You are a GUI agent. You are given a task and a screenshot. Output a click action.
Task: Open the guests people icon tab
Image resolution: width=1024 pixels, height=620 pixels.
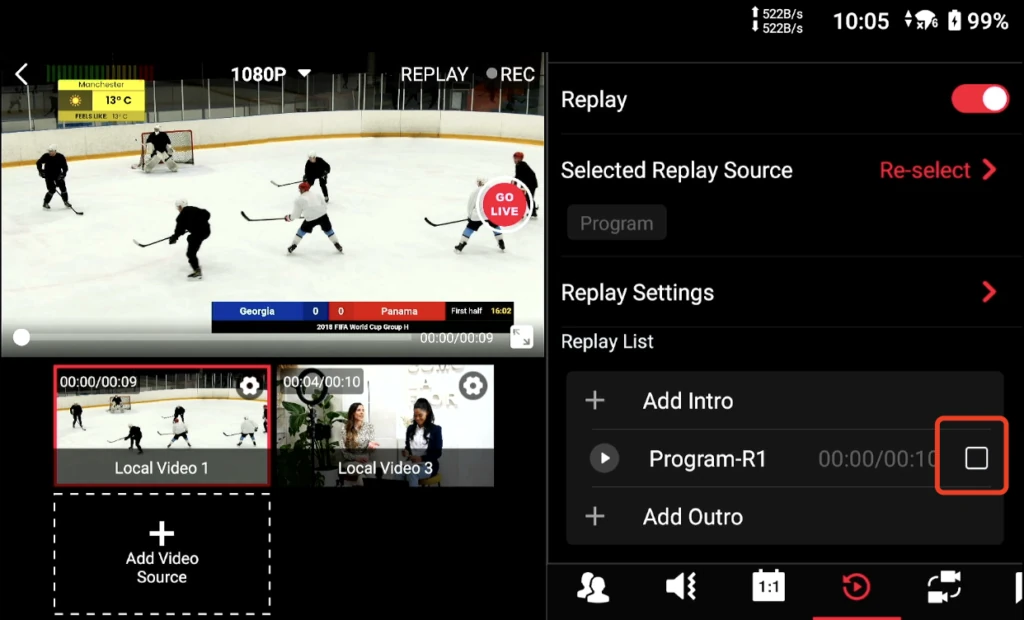593,587
